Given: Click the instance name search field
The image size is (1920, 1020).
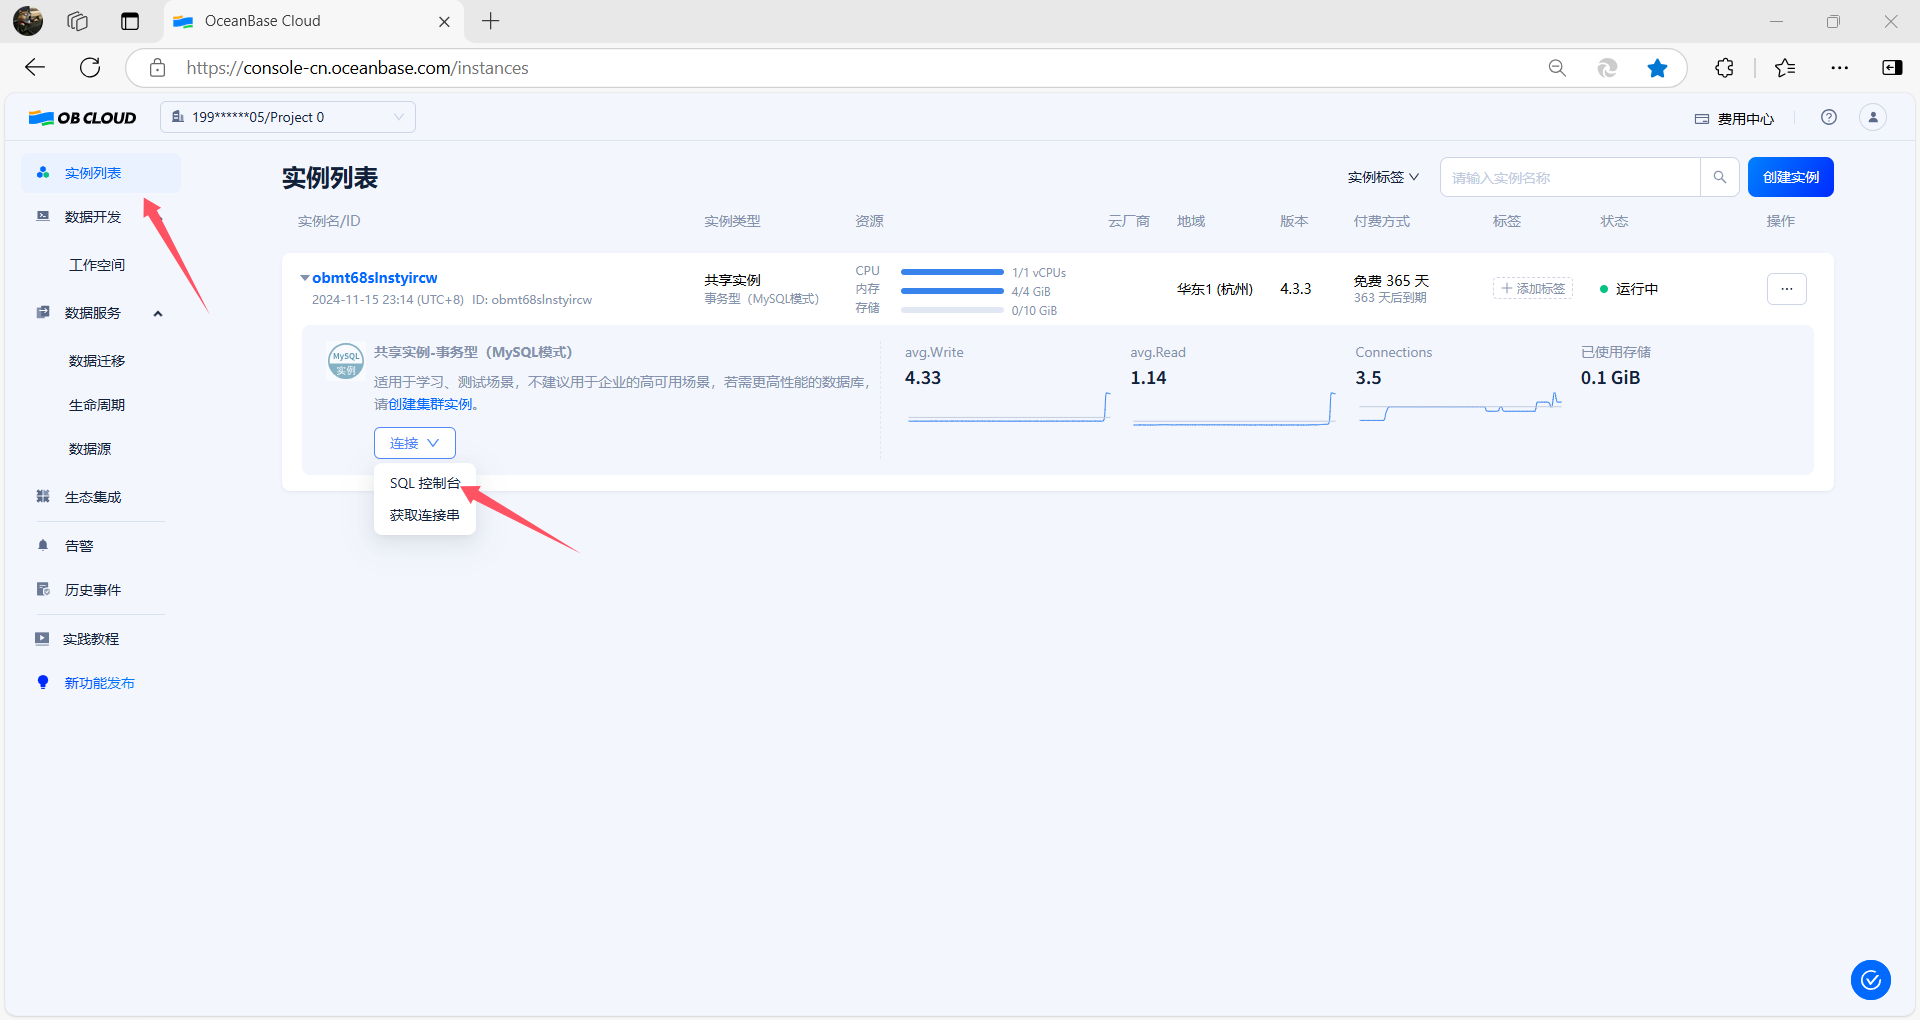Looking at the screenshot, I should 1570,177.
